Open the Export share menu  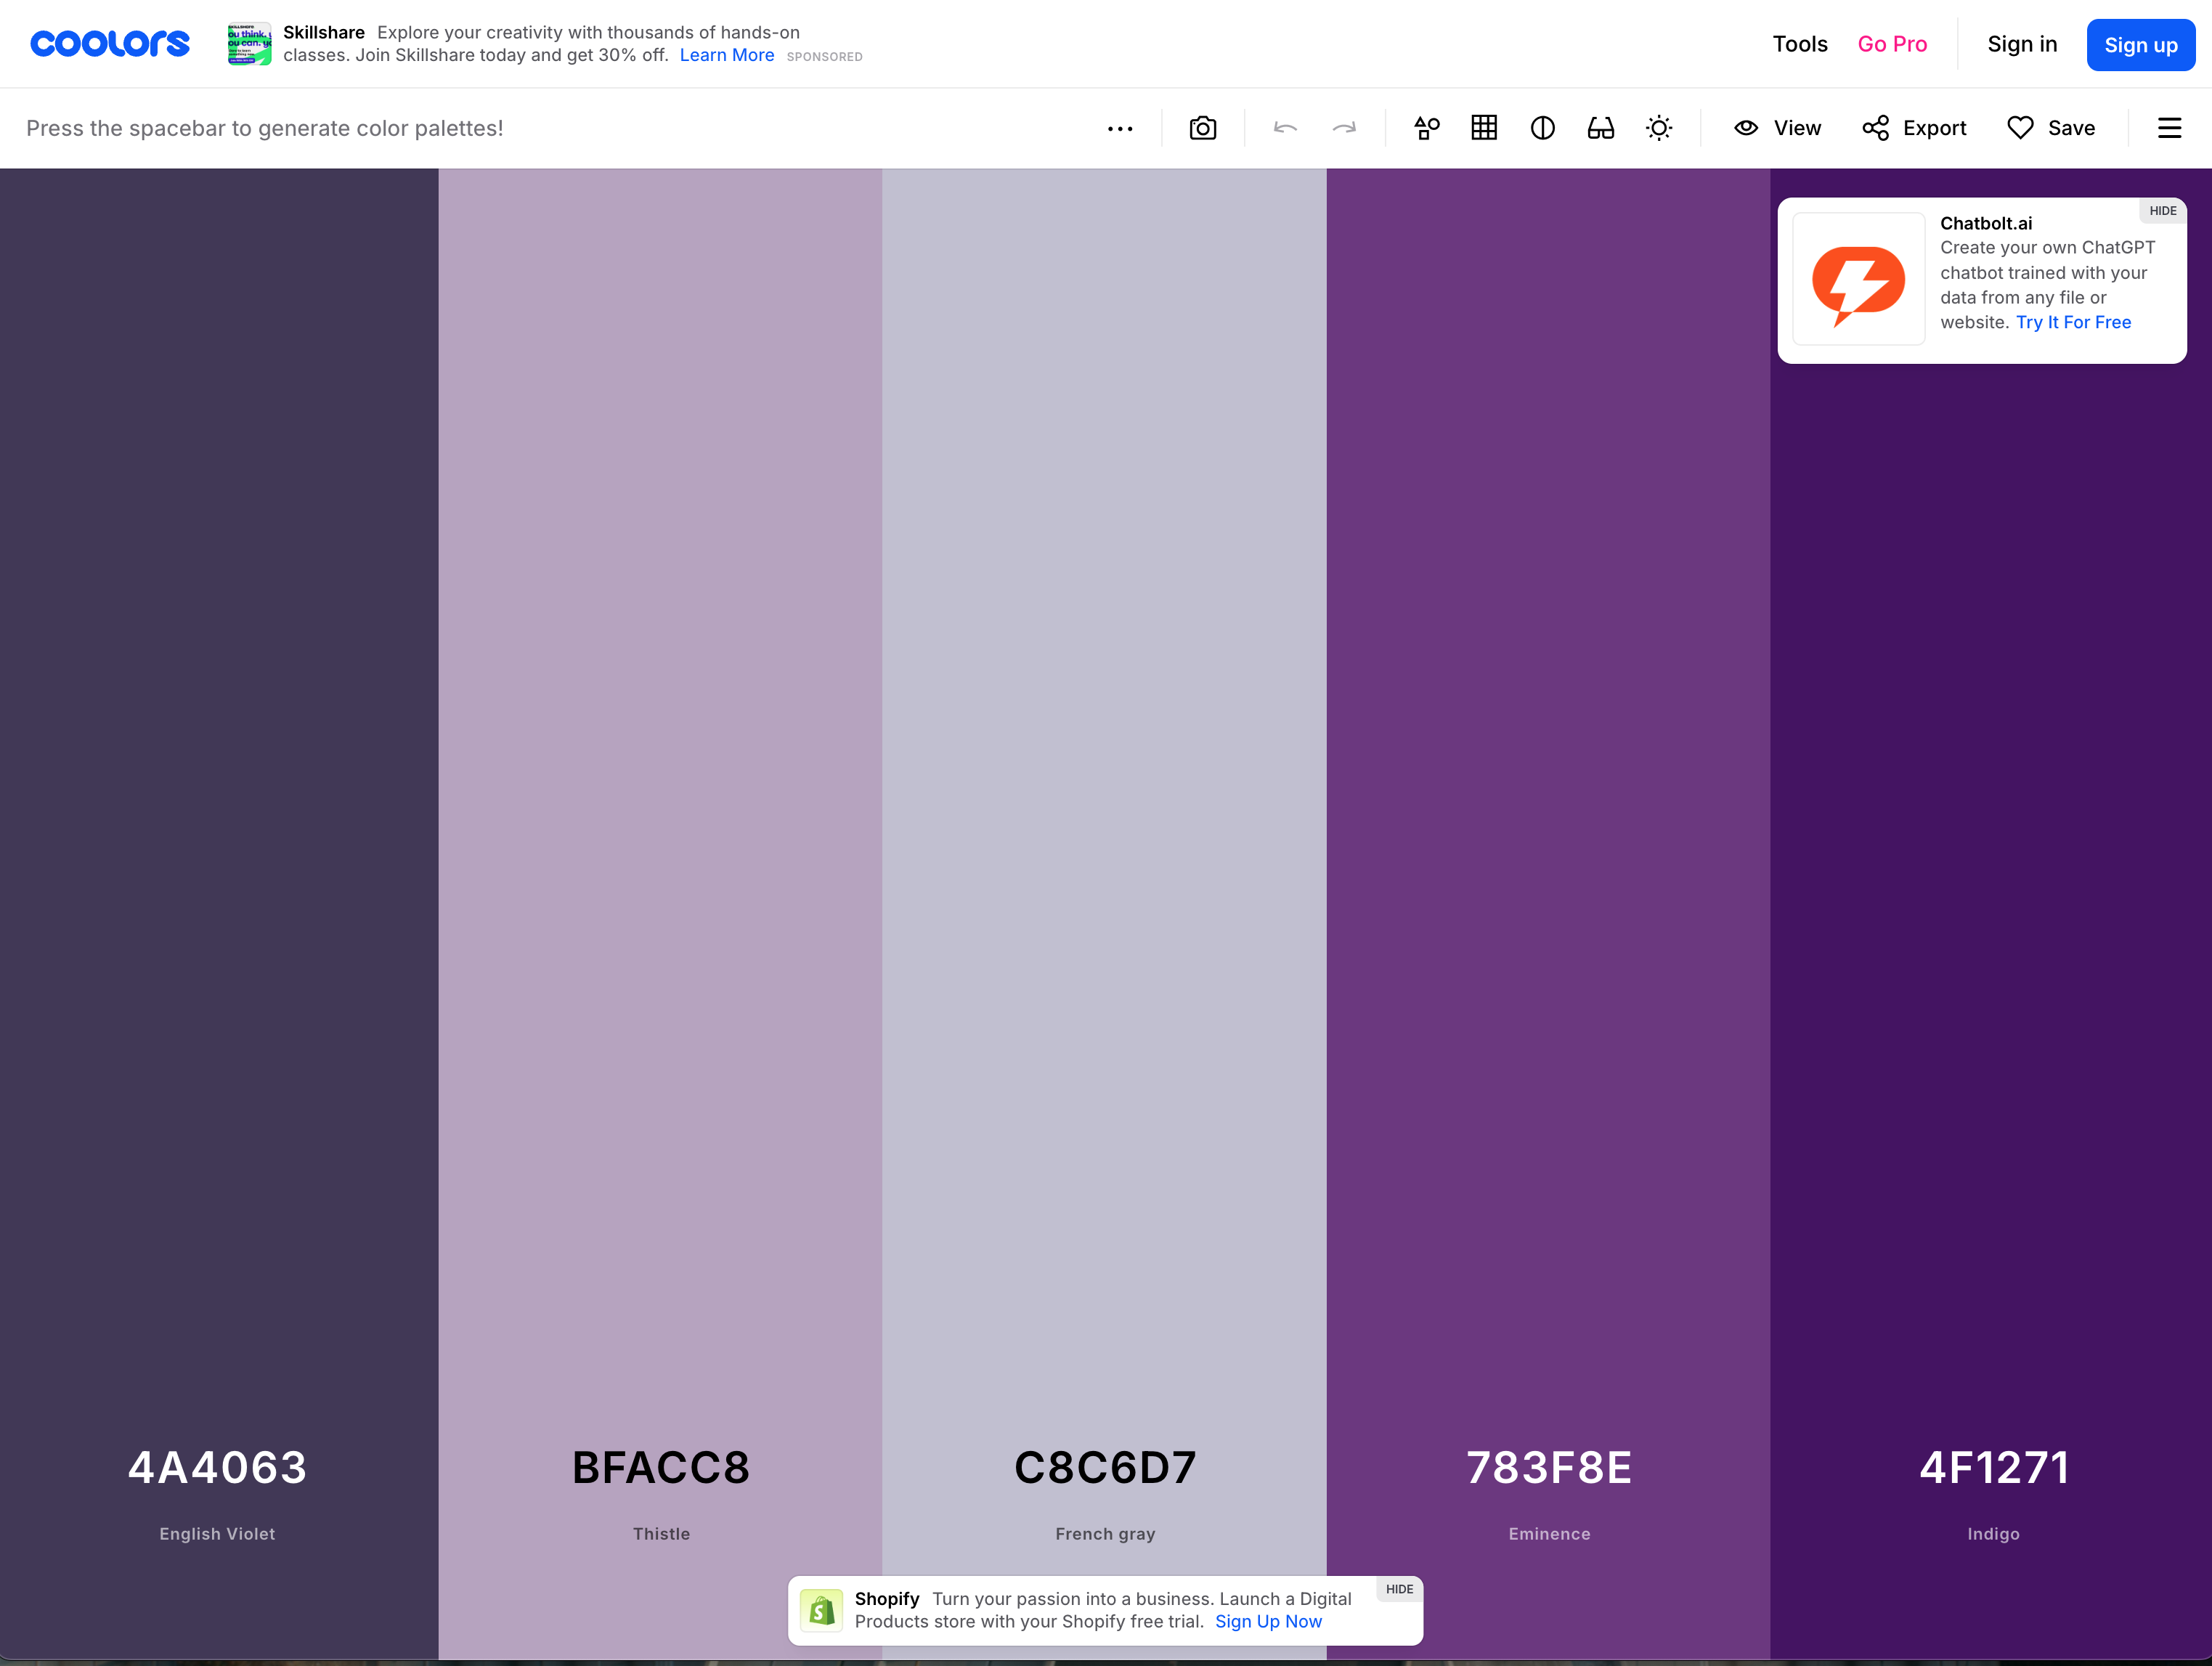(1914, 128)
